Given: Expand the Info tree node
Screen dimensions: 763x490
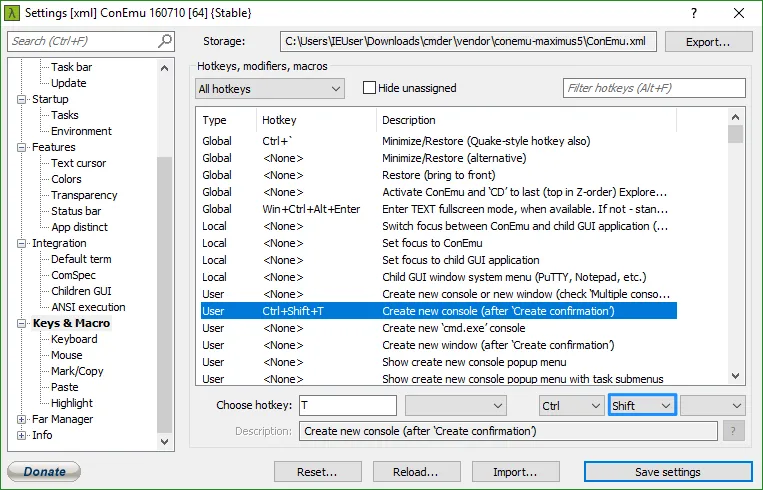Looking at the screenshot, I should (x=22, y=435).
